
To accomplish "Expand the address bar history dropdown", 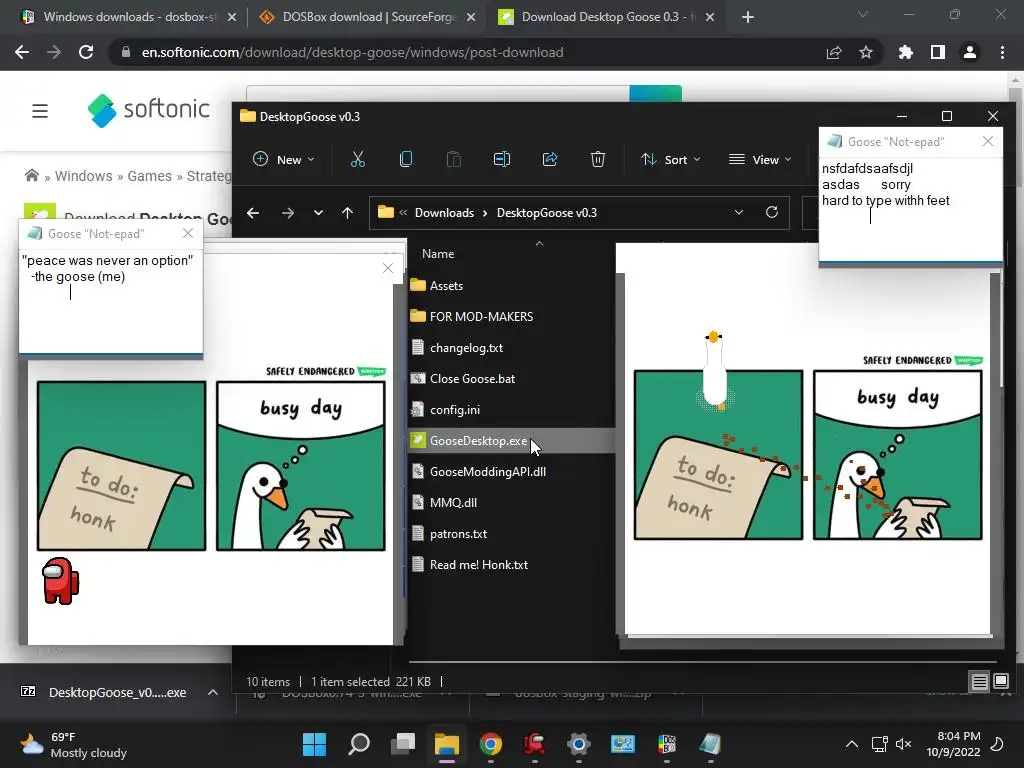I will pos(739,213).
